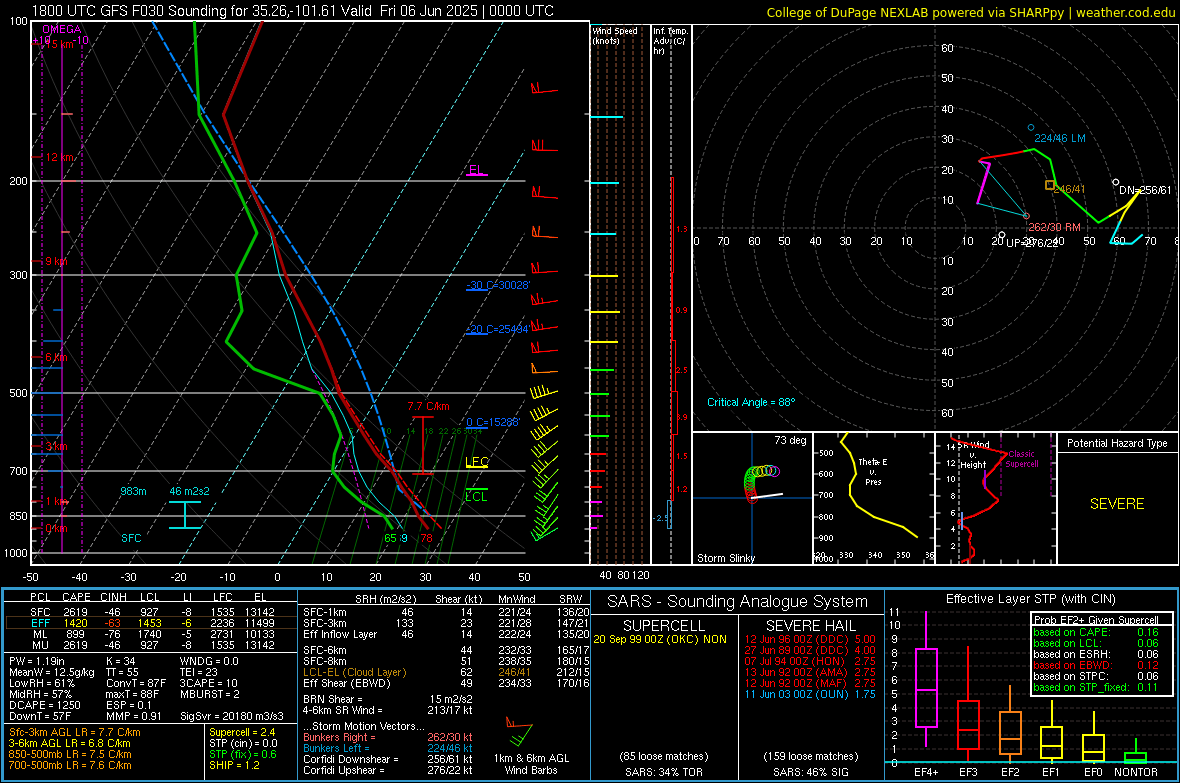The image size is (1180, 783).
Task: Click the UP=276/22 hodograph label
Action: 1032,242
